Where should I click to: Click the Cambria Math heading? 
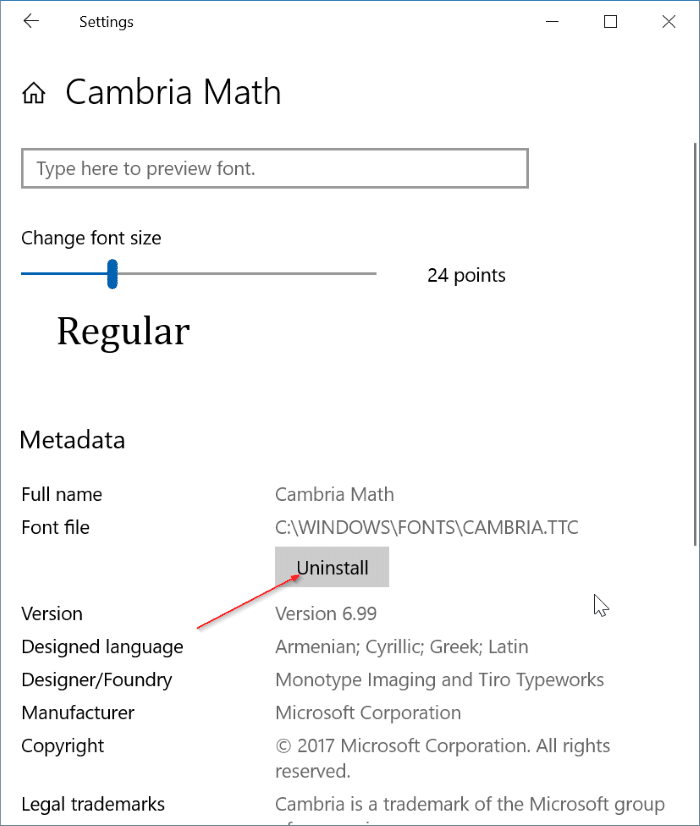tap(172, 92)
